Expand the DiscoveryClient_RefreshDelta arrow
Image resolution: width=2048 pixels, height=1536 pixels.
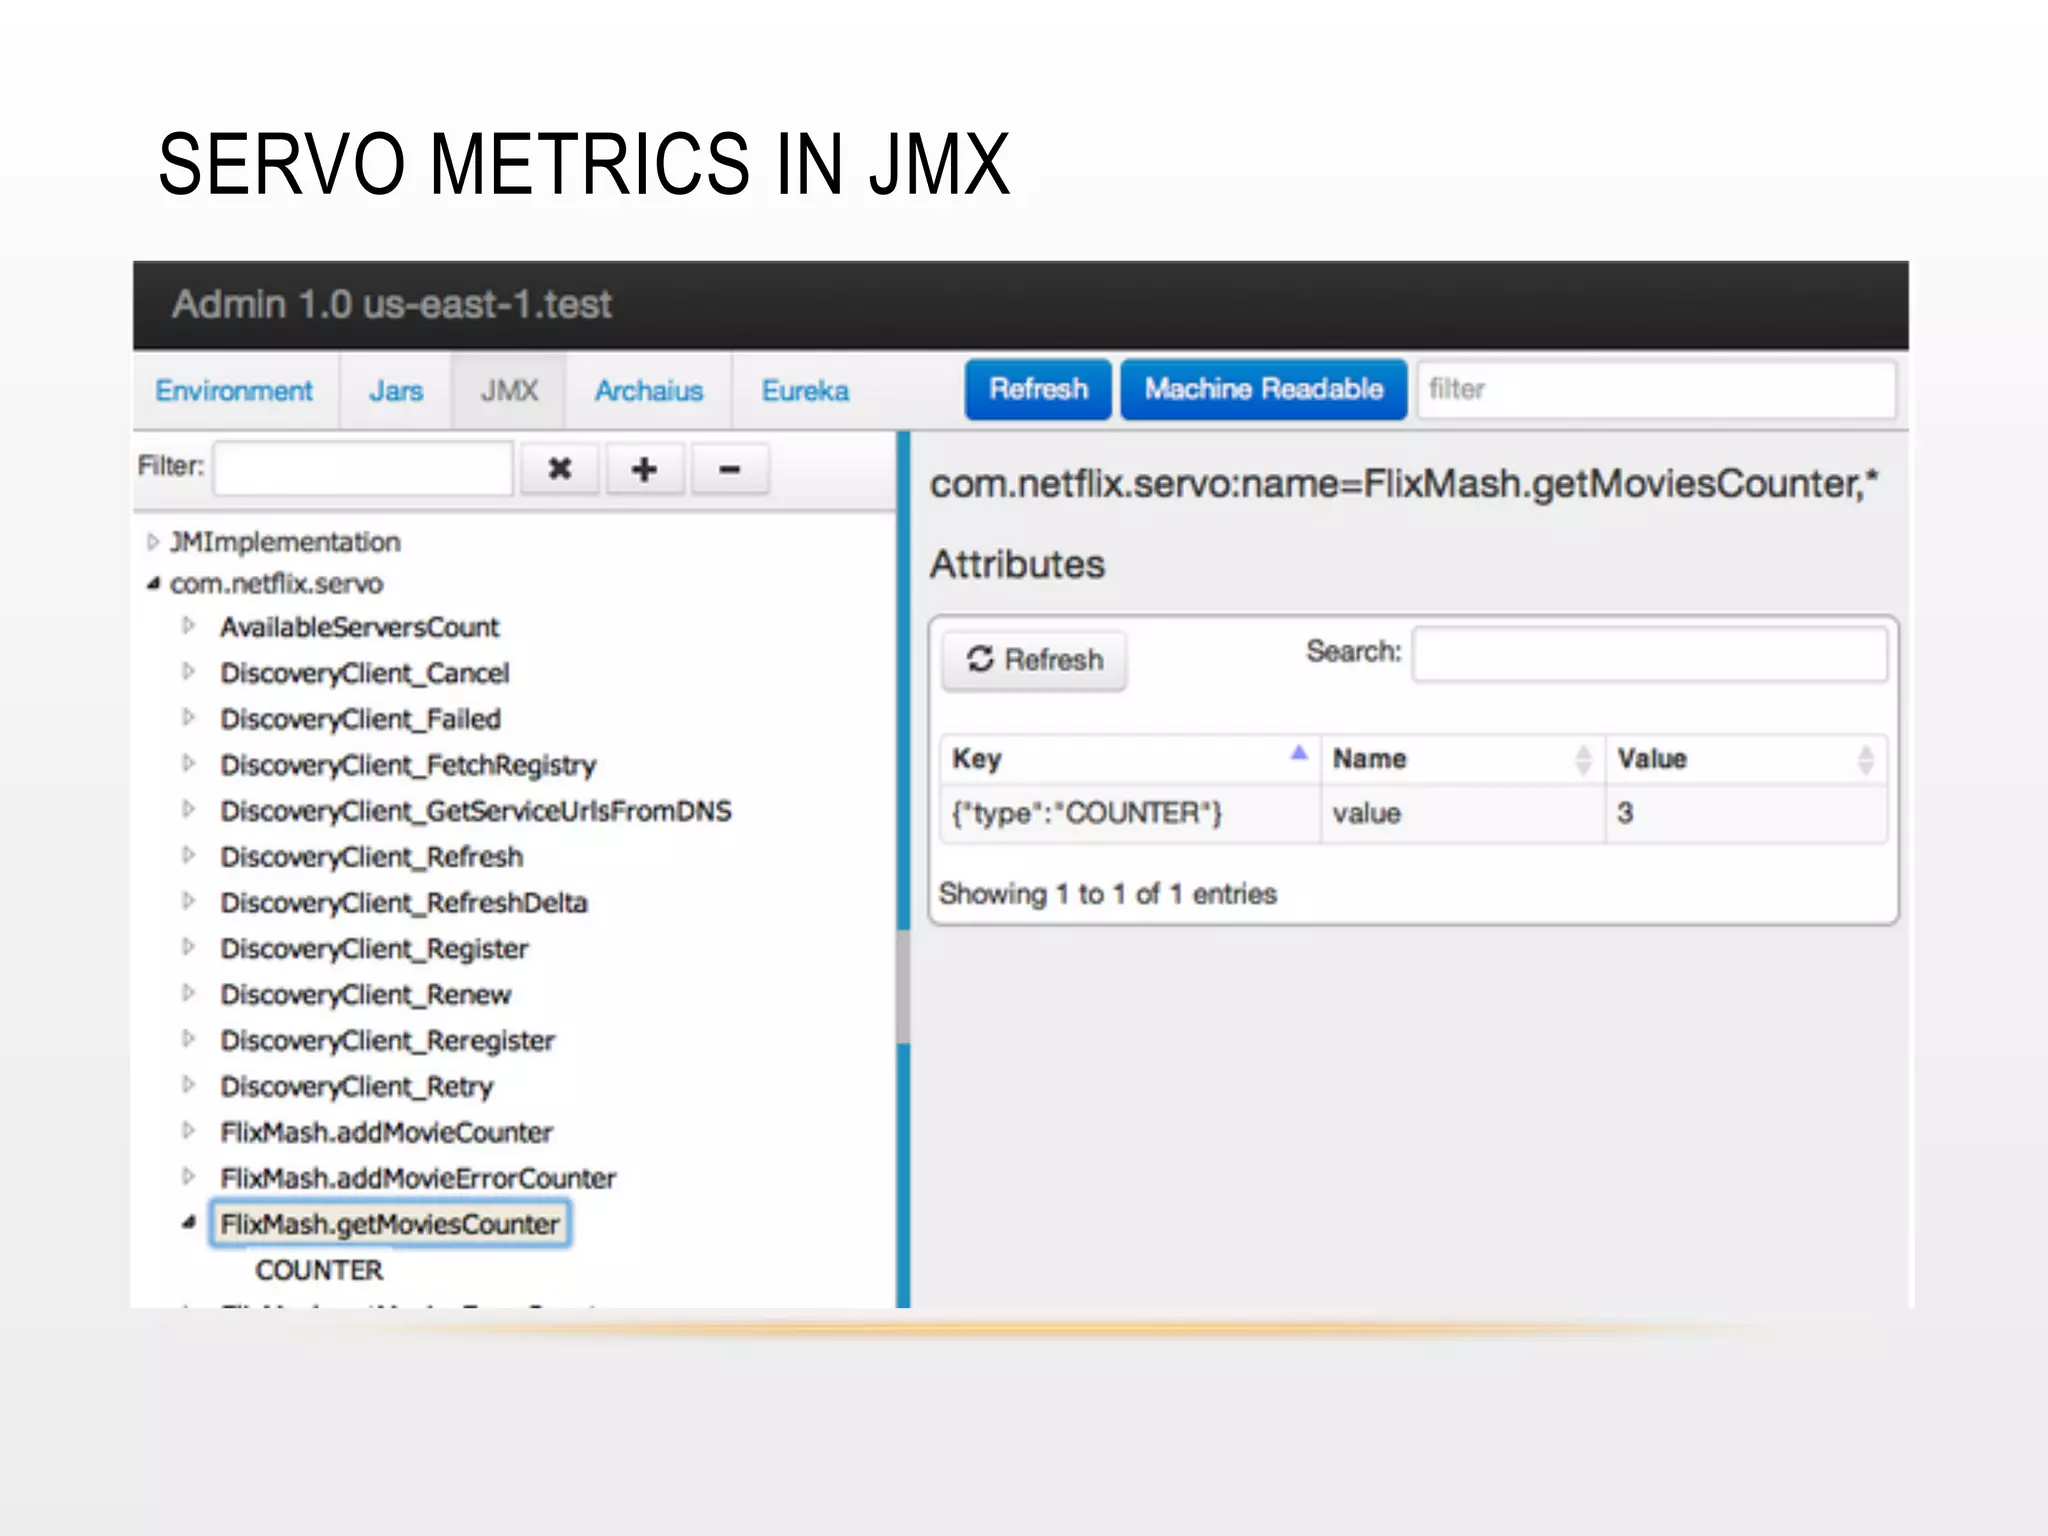188,902
